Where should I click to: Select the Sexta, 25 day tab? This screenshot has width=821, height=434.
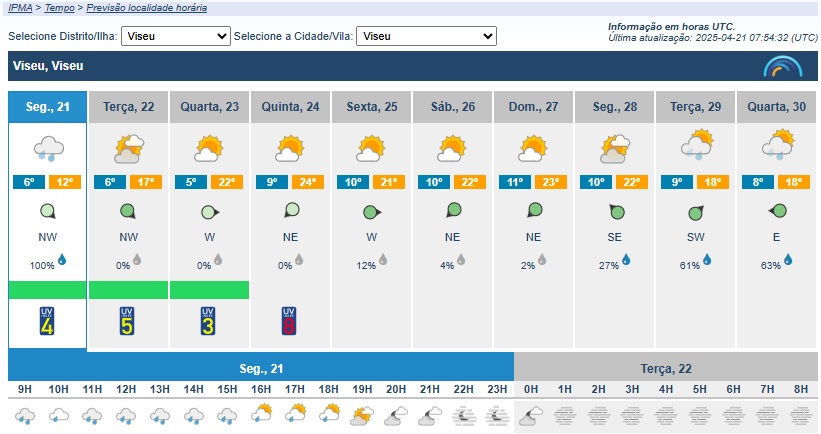372,107
